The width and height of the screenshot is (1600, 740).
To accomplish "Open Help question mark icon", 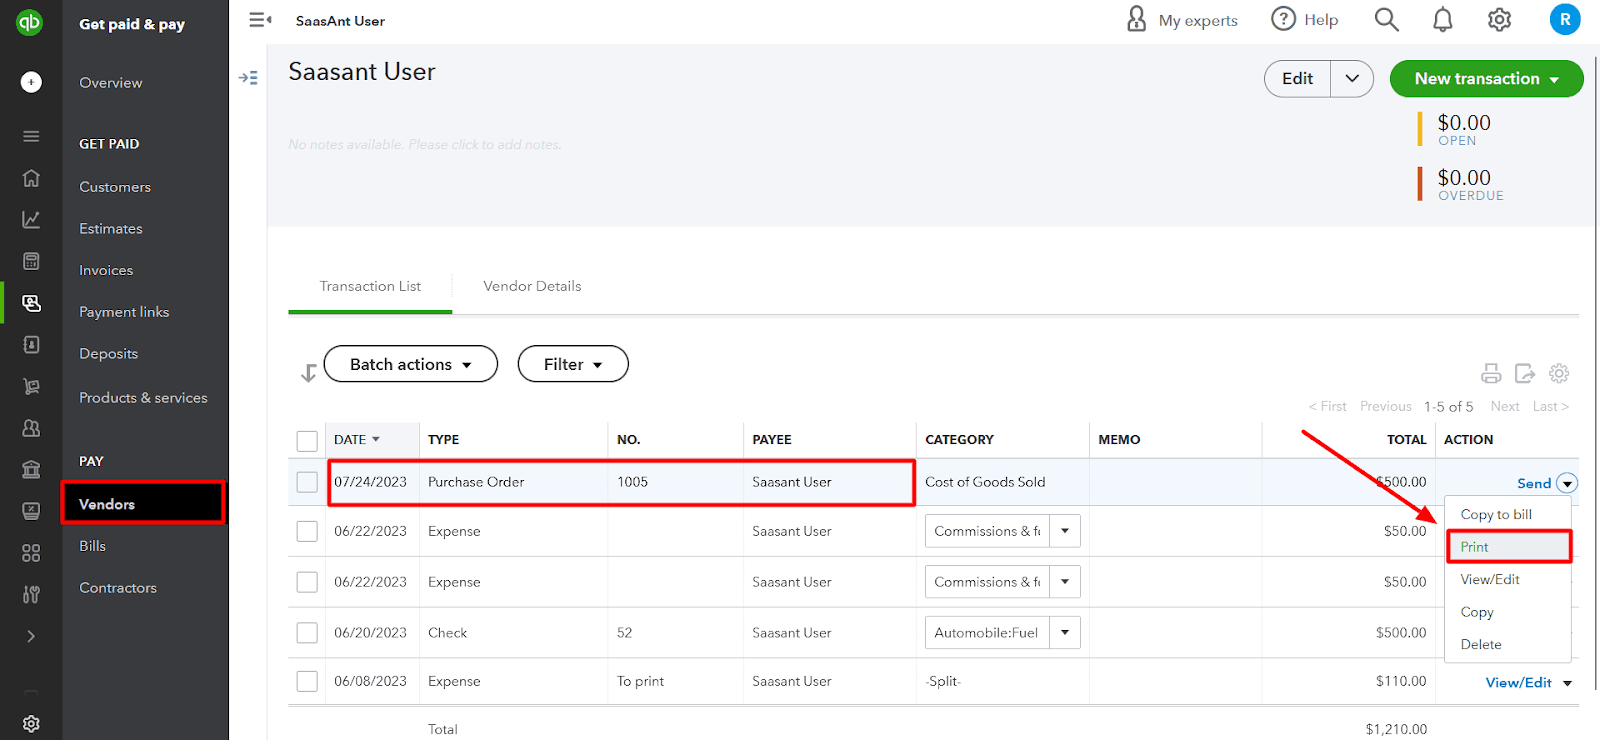I will pos(1283,19).
